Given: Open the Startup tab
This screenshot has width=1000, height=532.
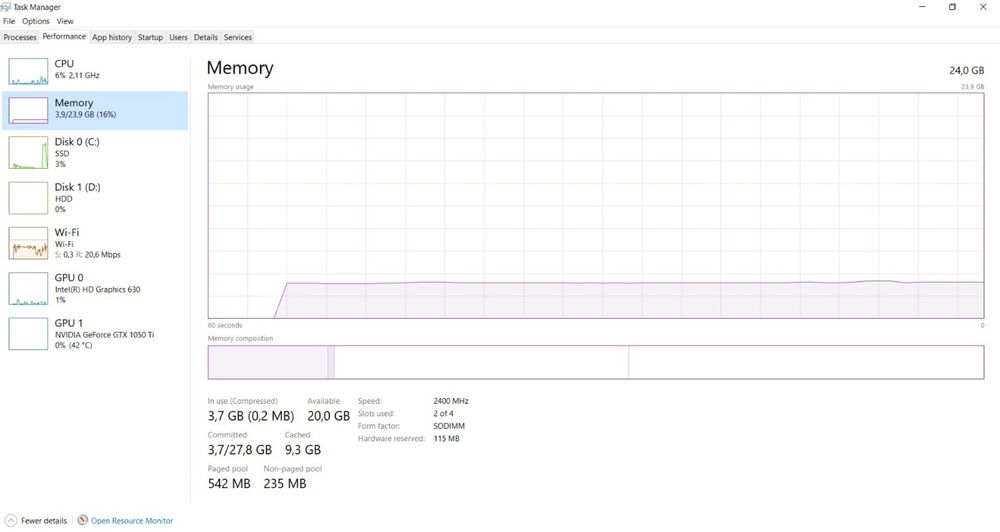Looking at the screenshot, I should 151,37.
